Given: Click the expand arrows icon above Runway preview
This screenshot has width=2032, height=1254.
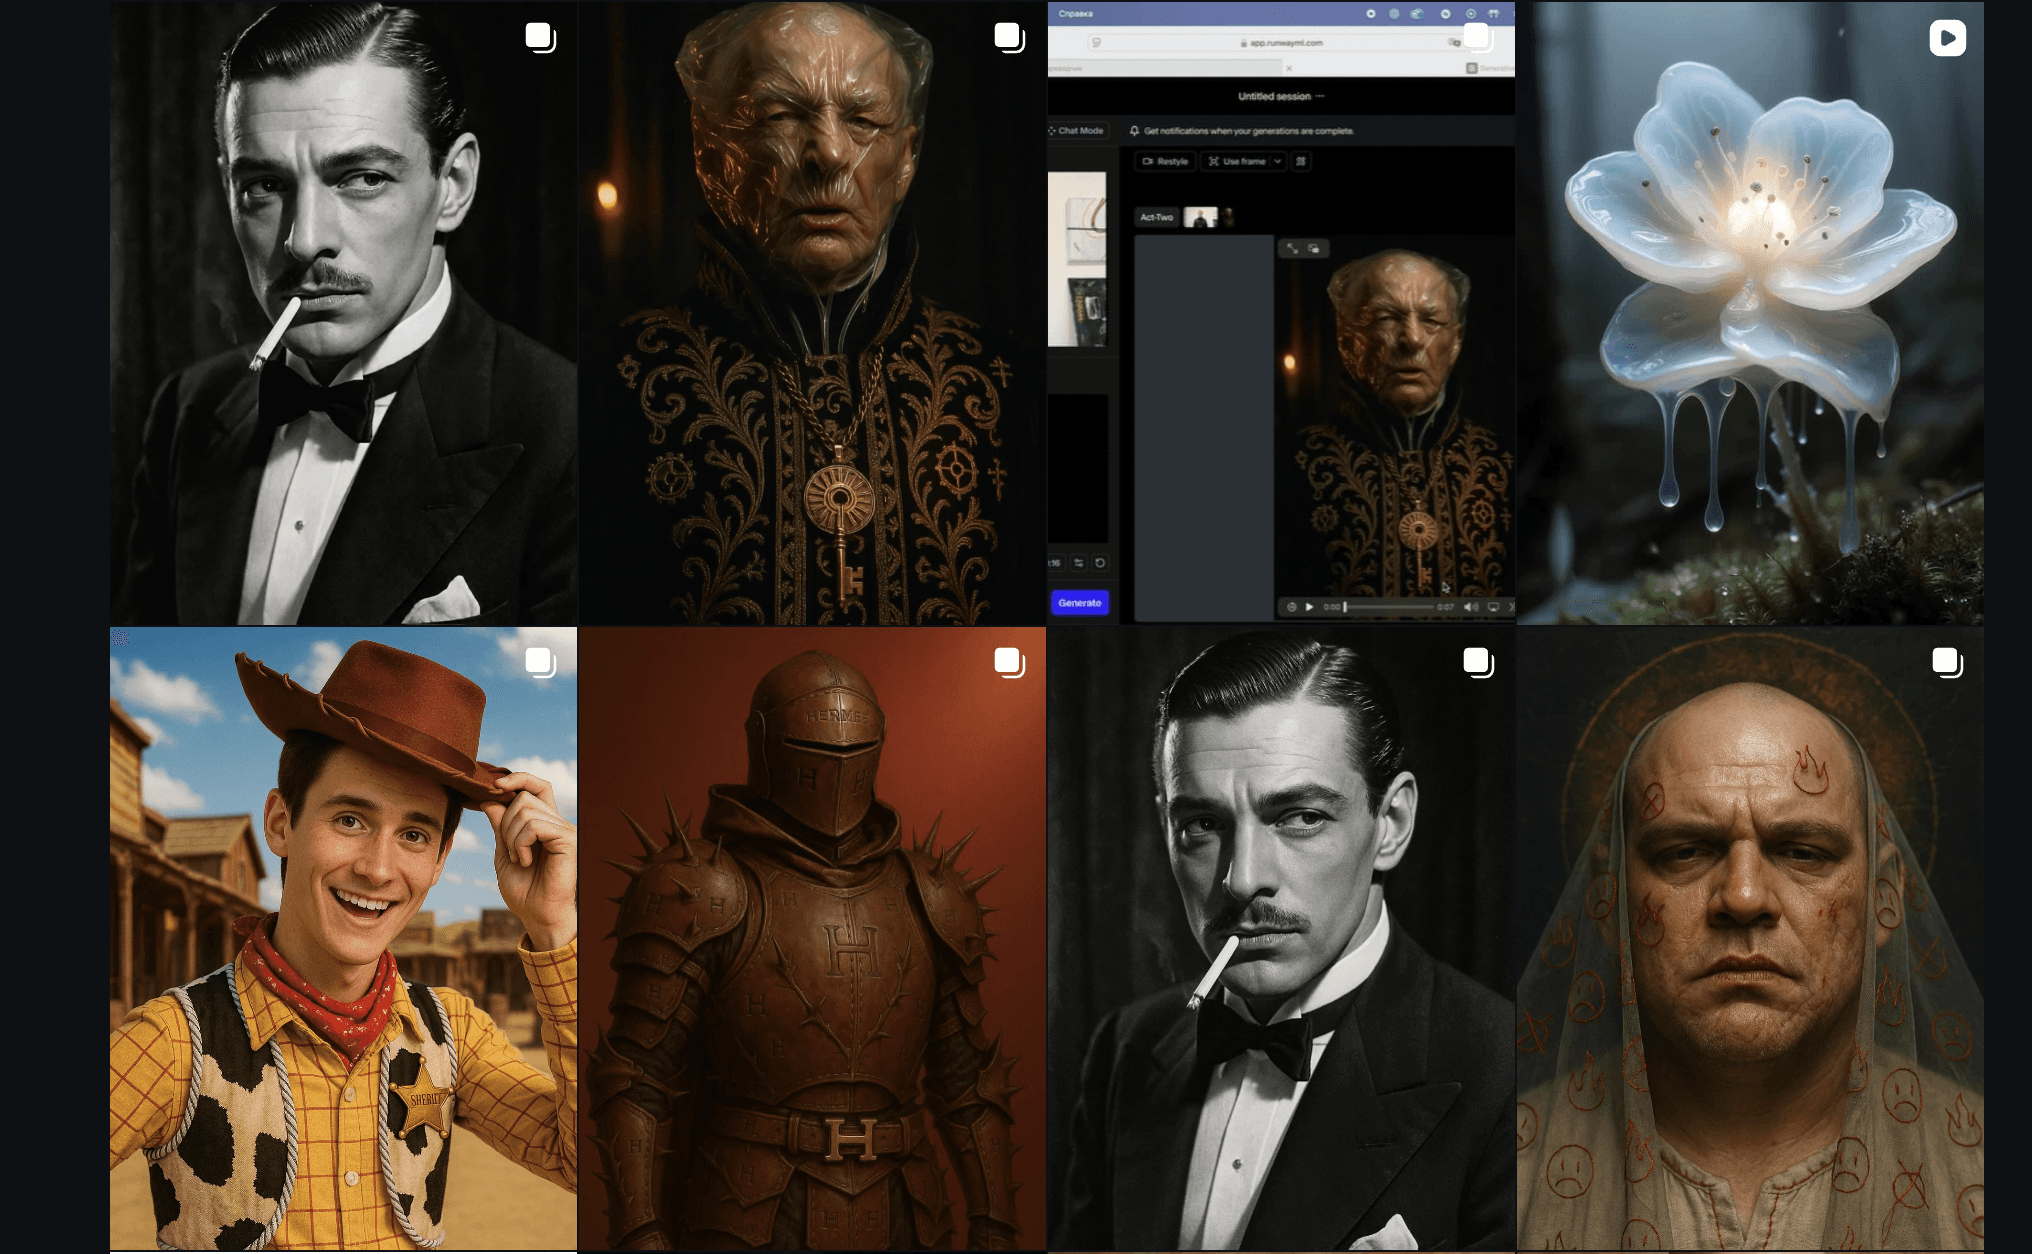Looking at the screenshot, I should [1292, 248].
